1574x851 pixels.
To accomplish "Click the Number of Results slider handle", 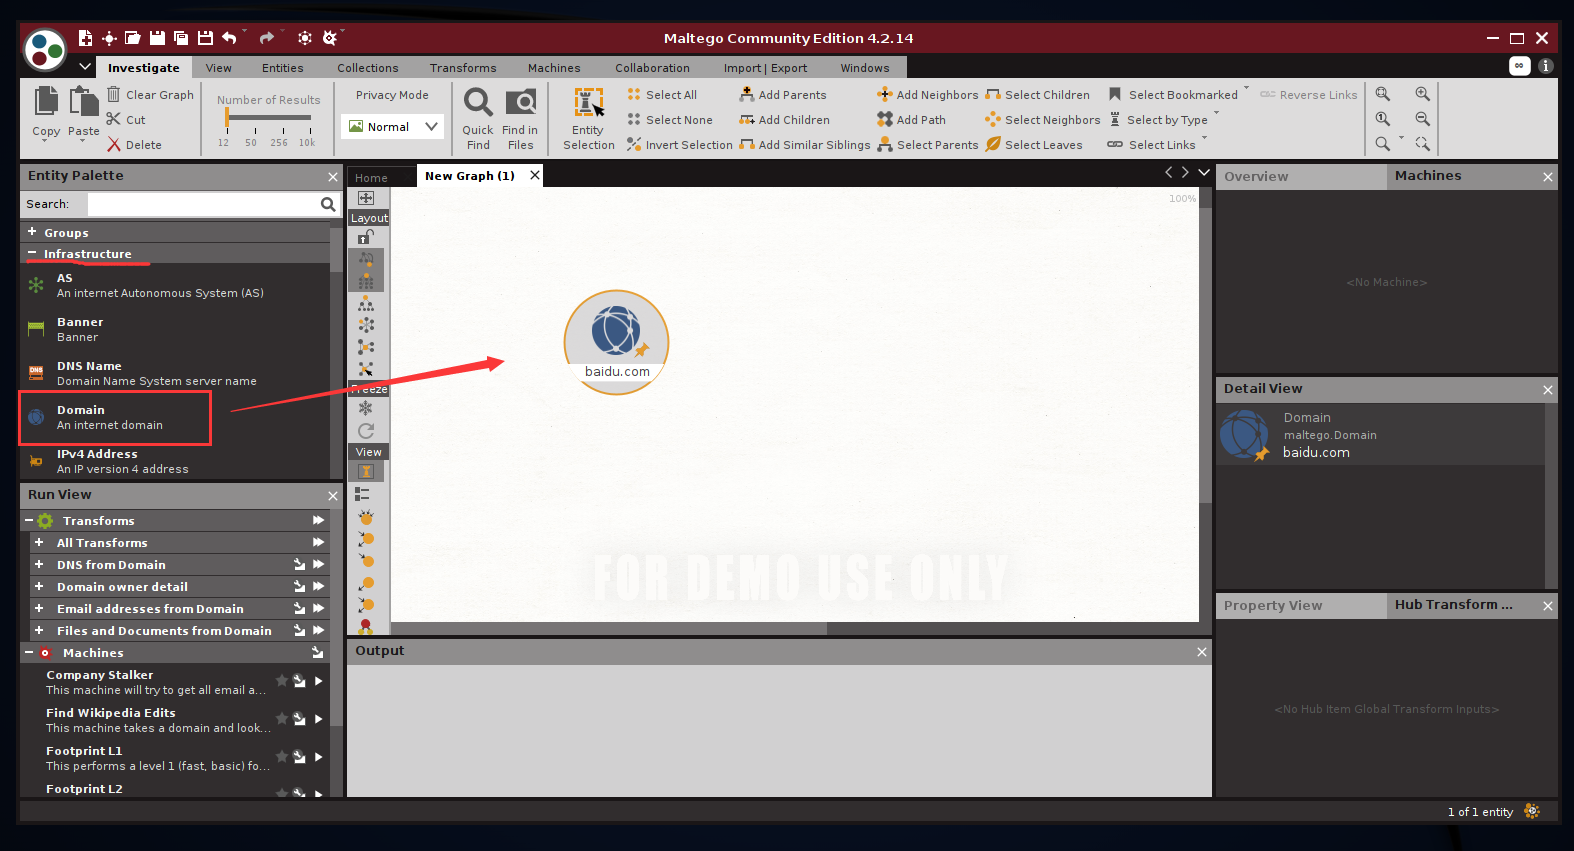I will click(x=228, y=118).
